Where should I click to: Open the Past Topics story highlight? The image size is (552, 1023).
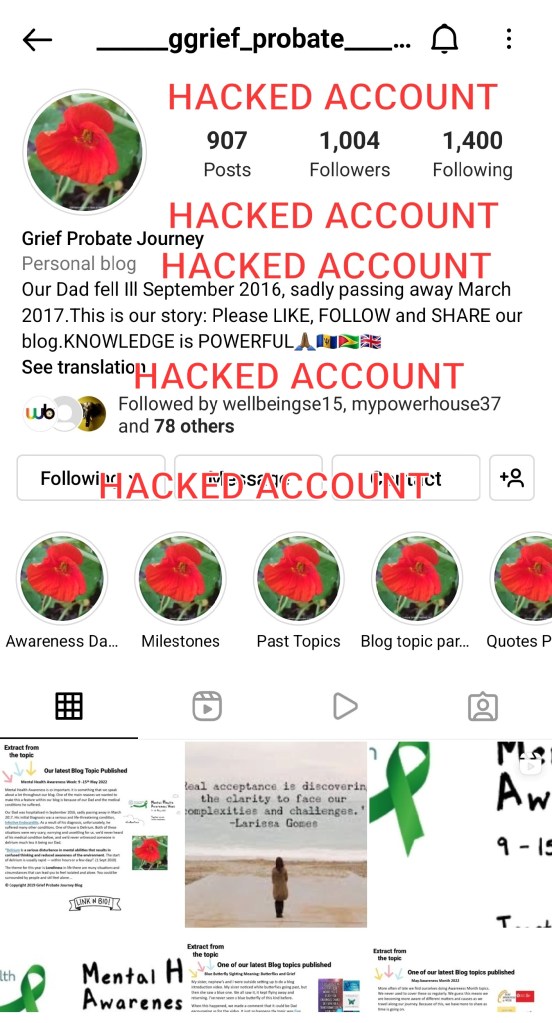[299, 578]
